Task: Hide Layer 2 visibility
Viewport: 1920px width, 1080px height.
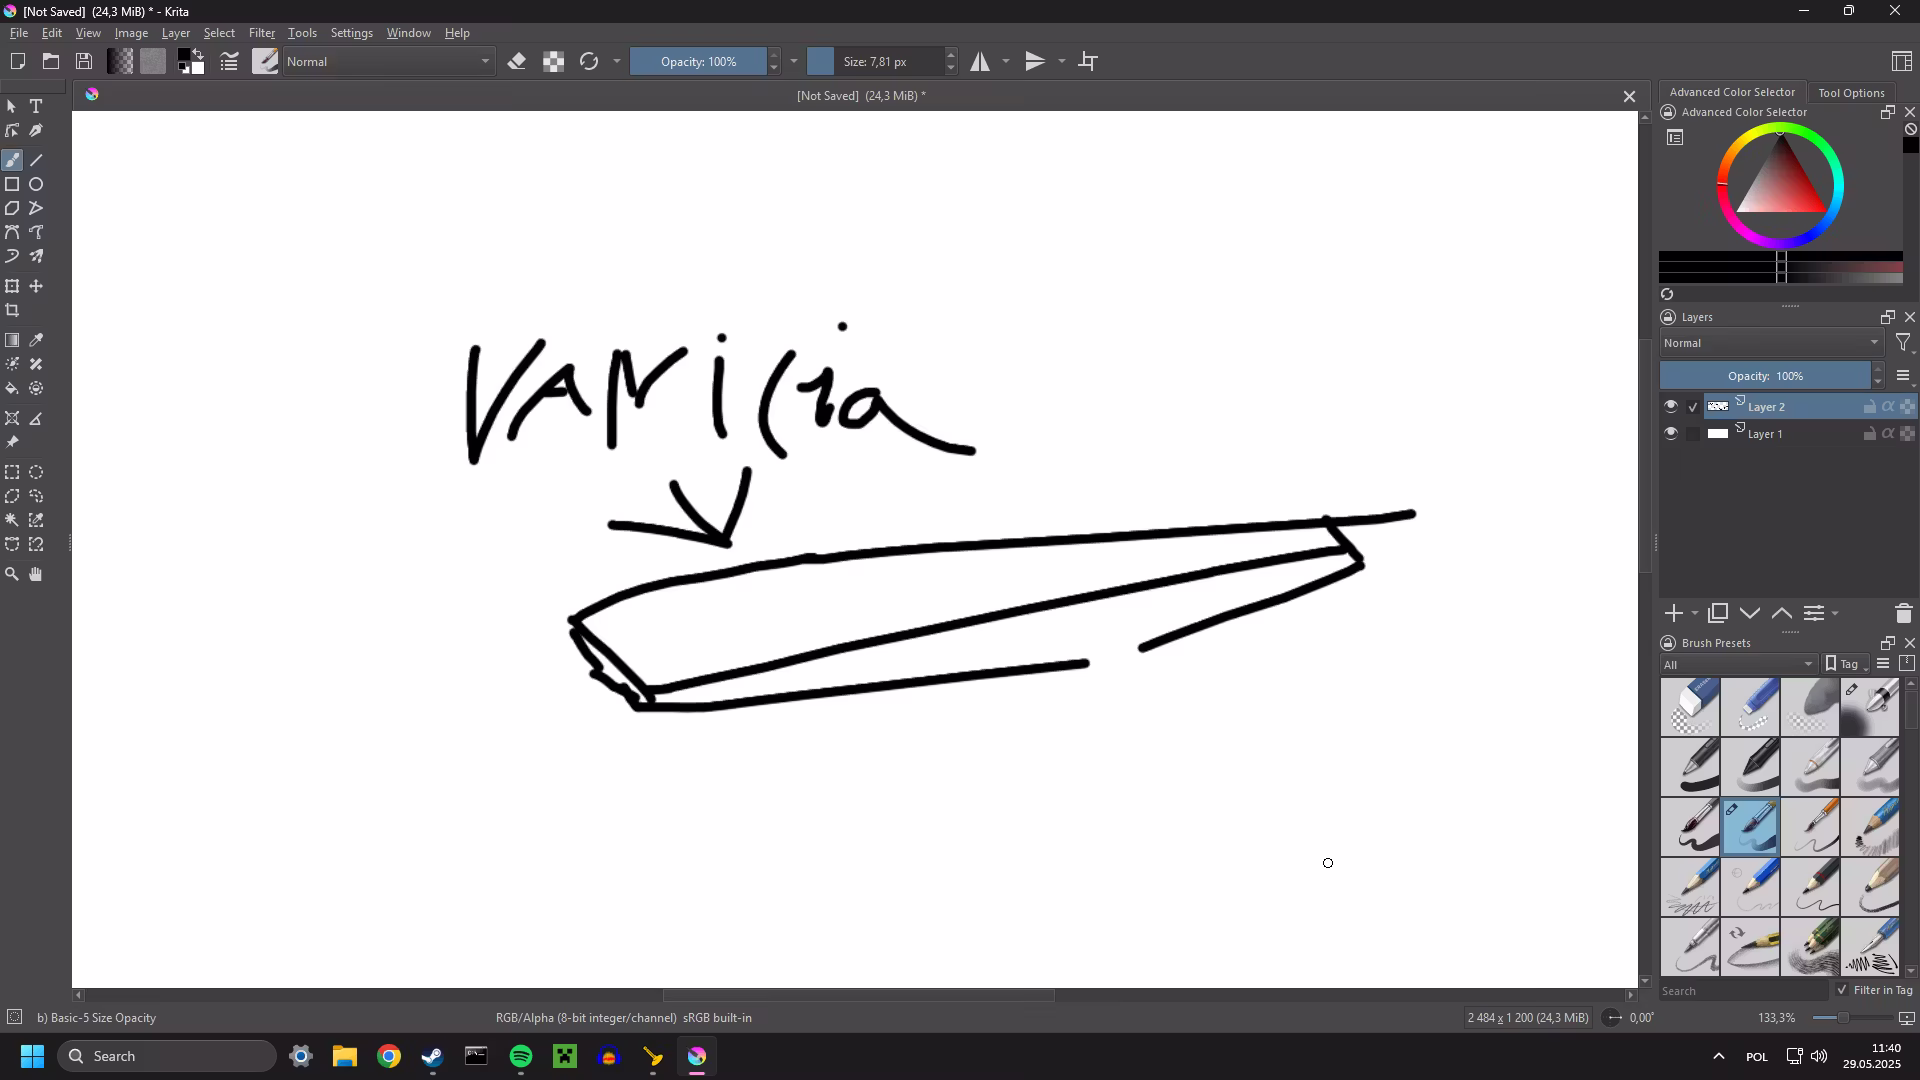Action: tap(1672, 406)
